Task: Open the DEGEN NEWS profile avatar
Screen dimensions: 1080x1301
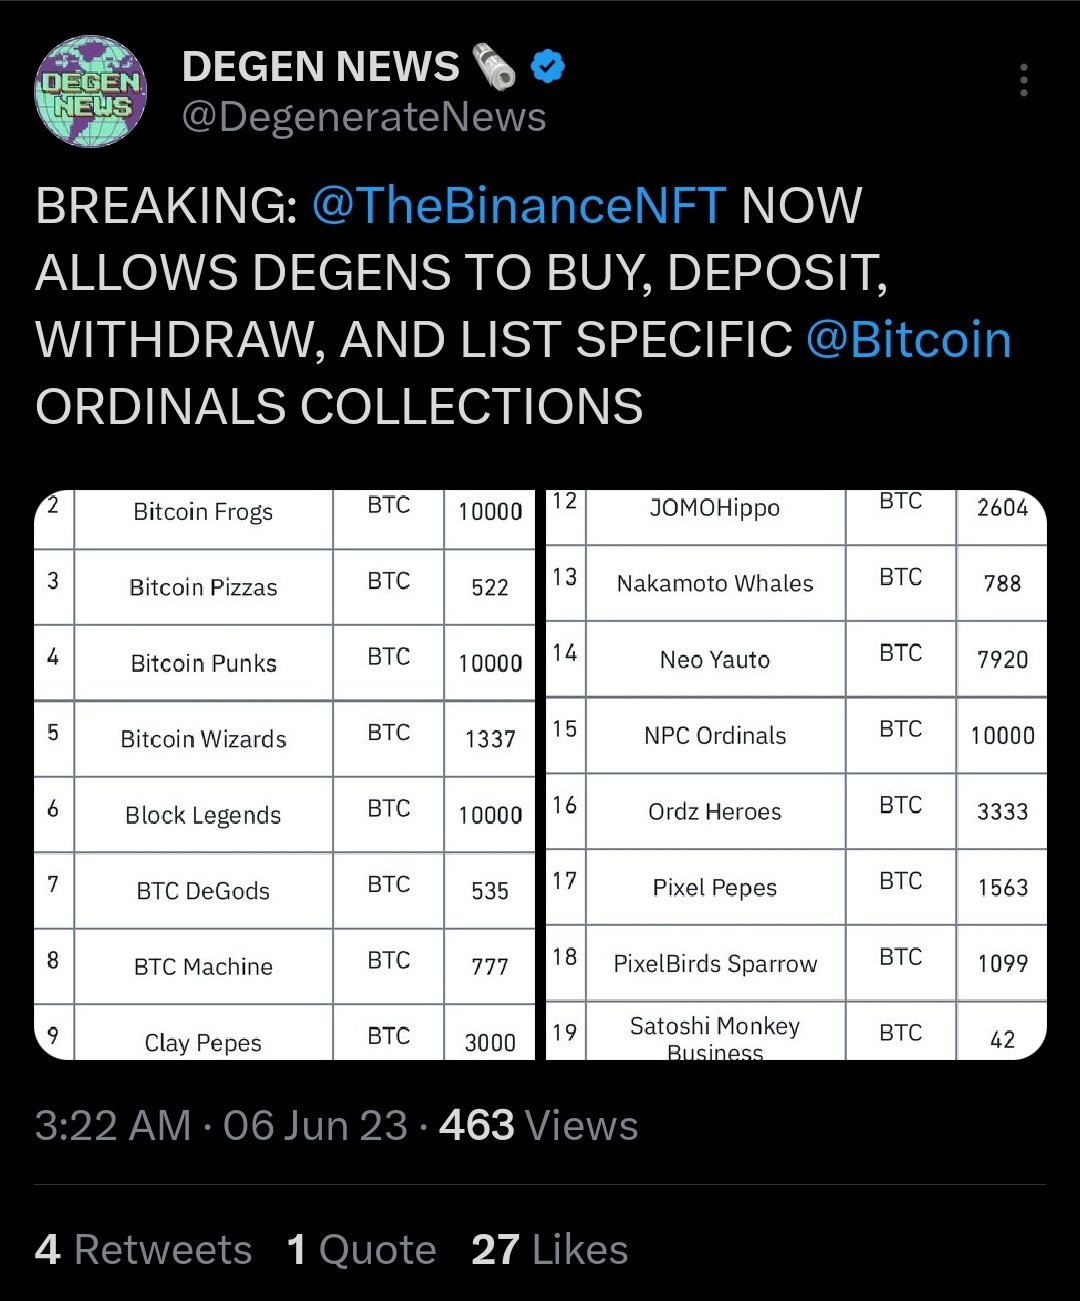Action: [x=91, y=91]
